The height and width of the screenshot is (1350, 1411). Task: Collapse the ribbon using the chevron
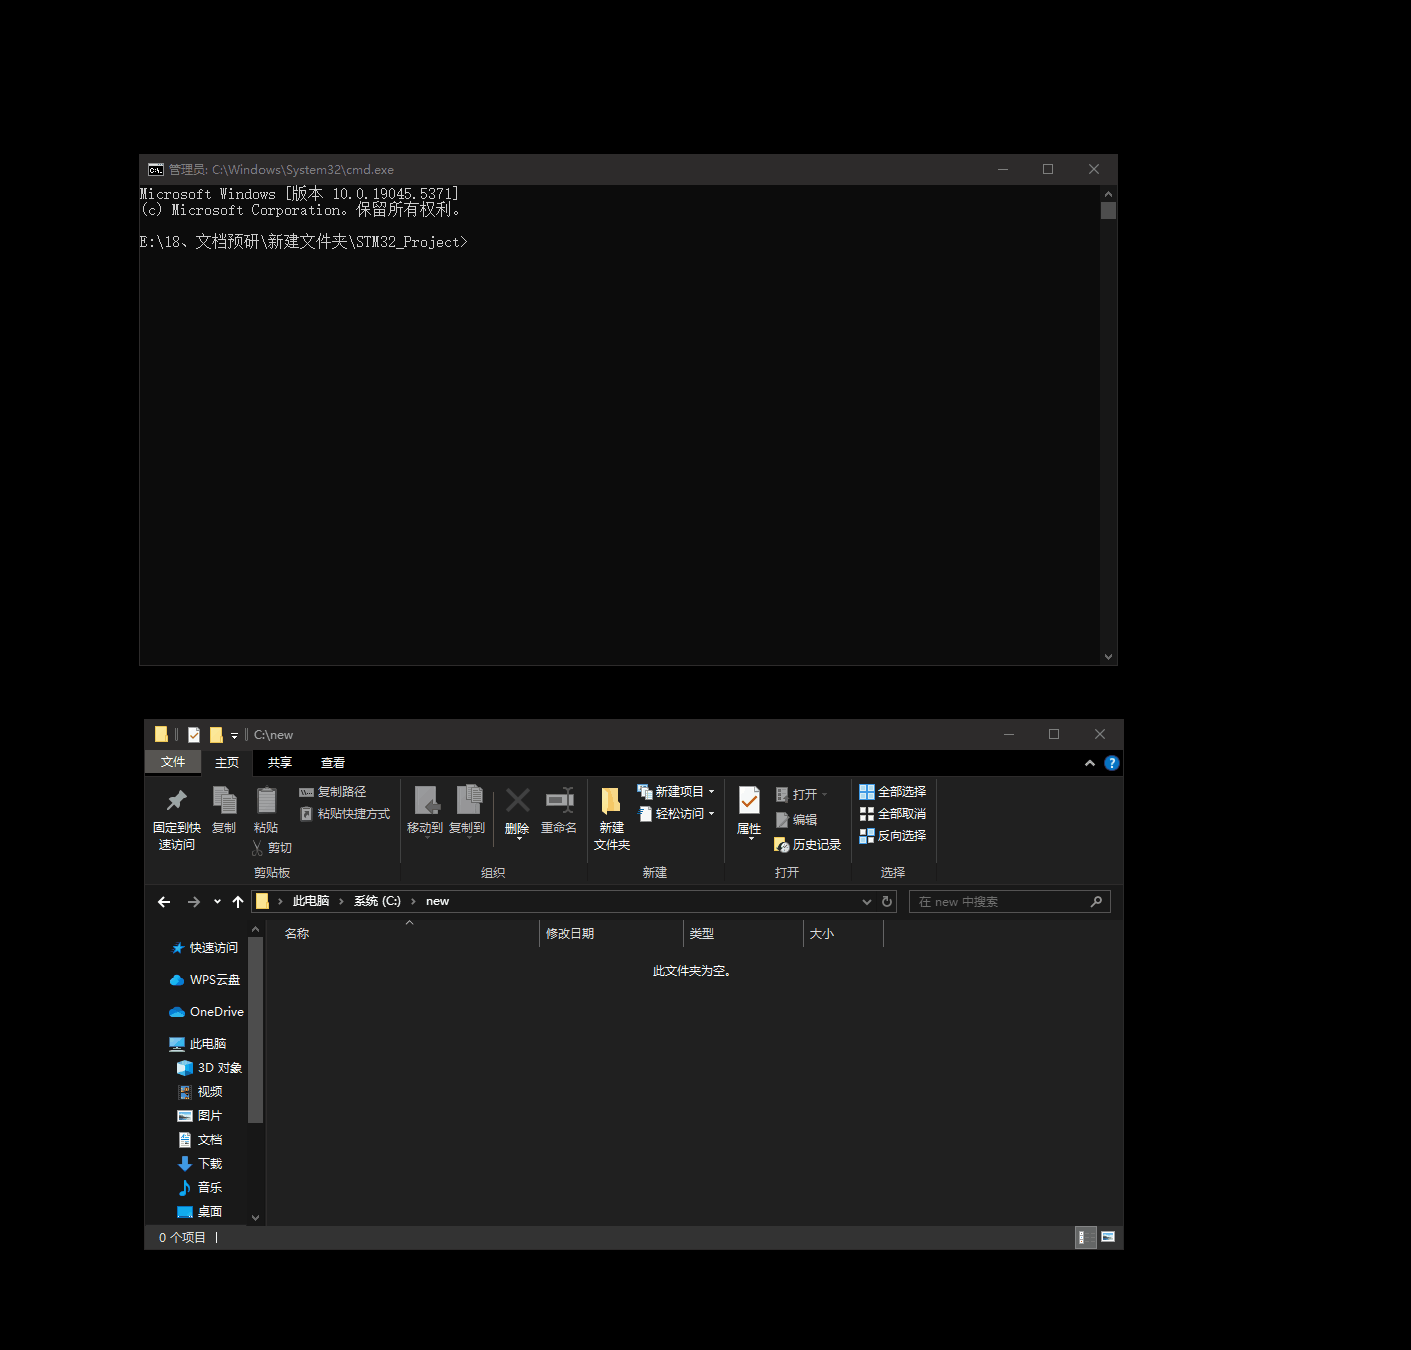[1090, 763]
